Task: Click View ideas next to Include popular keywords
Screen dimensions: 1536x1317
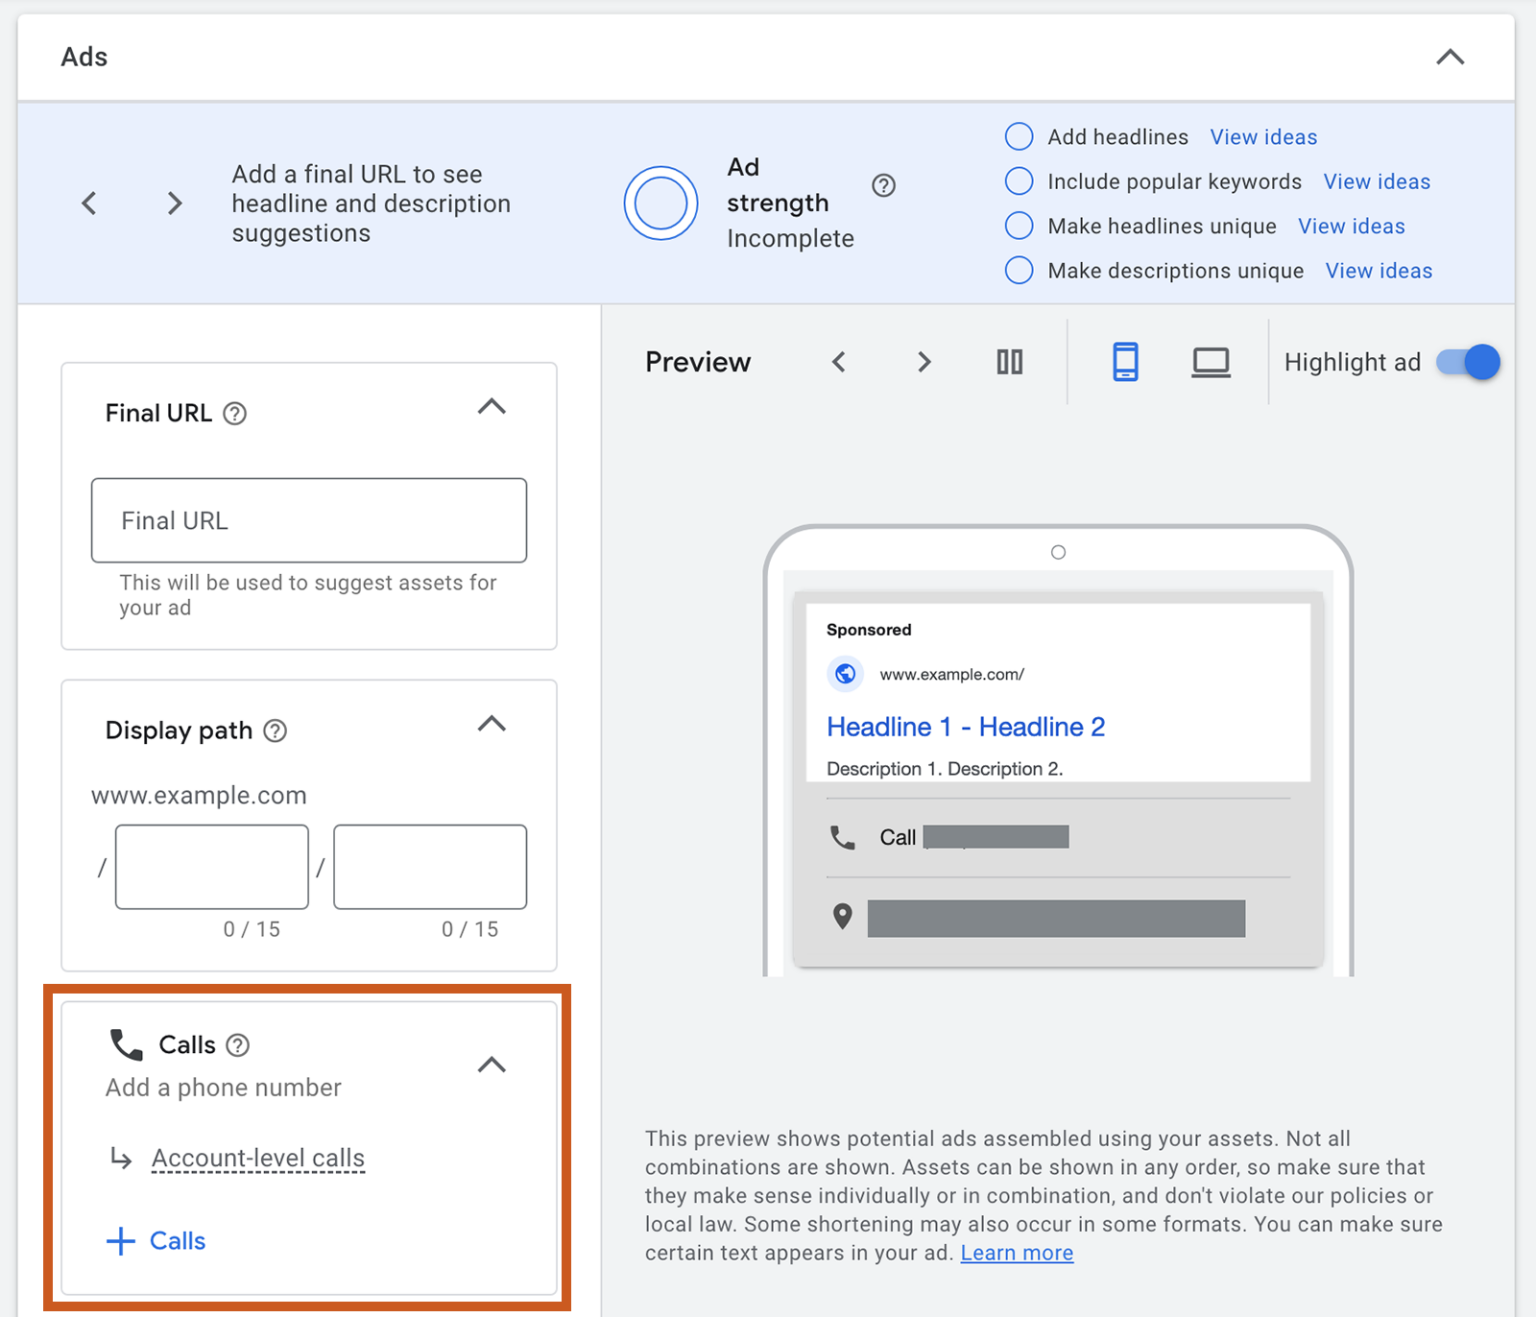Action: tap(1377, 181)
